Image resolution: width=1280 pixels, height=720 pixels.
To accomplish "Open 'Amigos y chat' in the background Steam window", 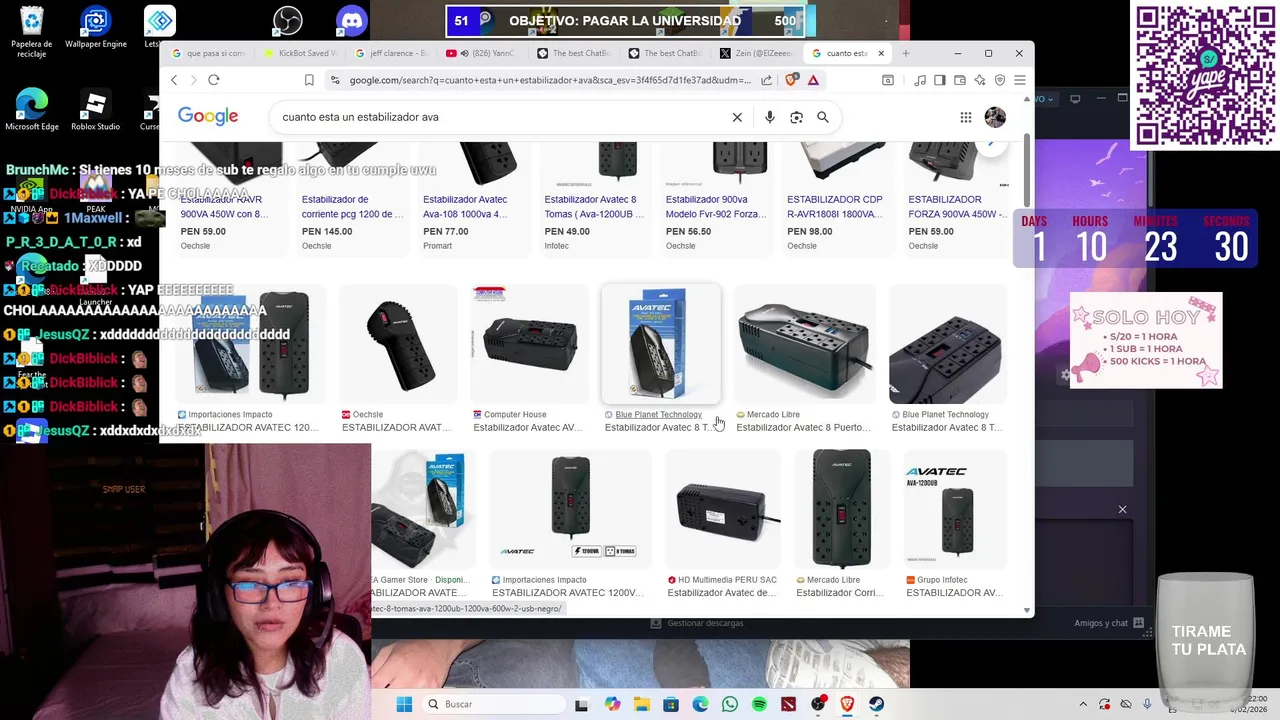I will point(1108,623).
